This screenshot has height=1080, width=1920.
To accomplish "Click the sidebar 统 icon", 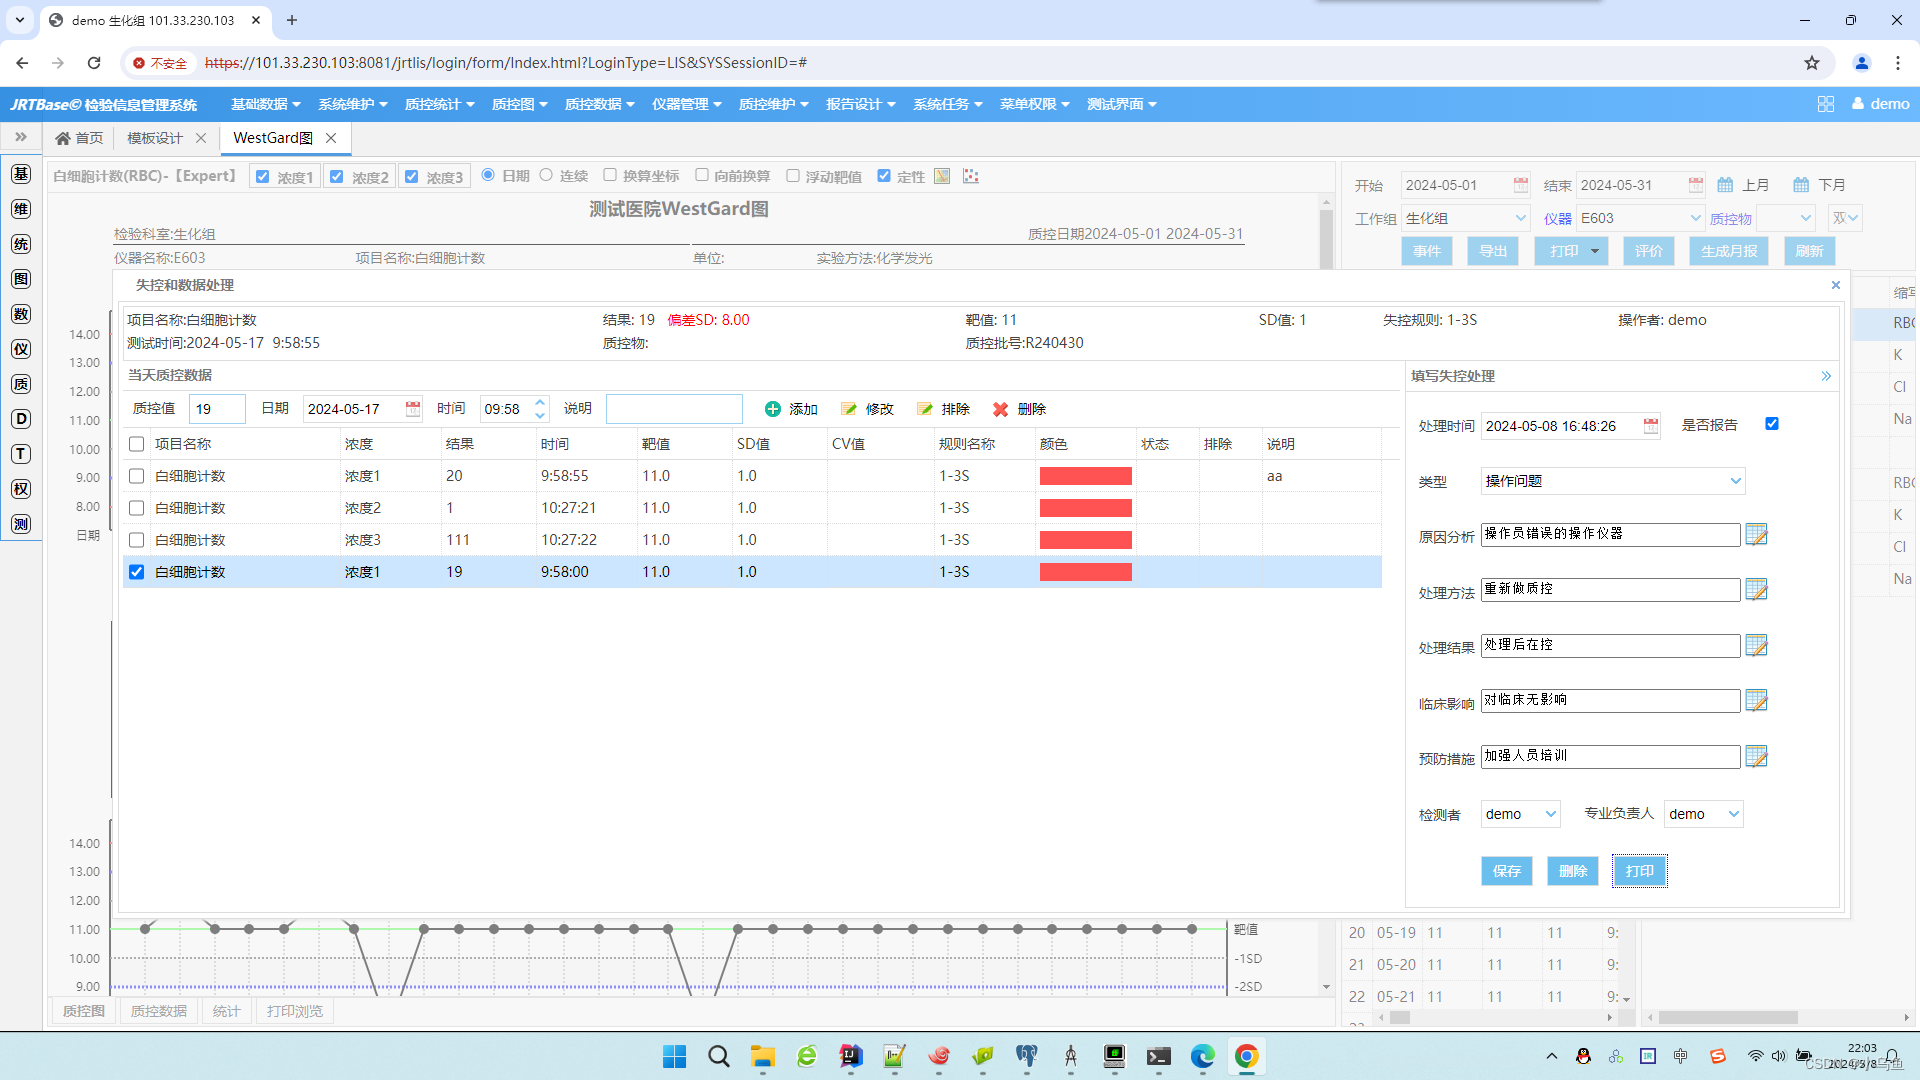I will click(x=21, y=244).
